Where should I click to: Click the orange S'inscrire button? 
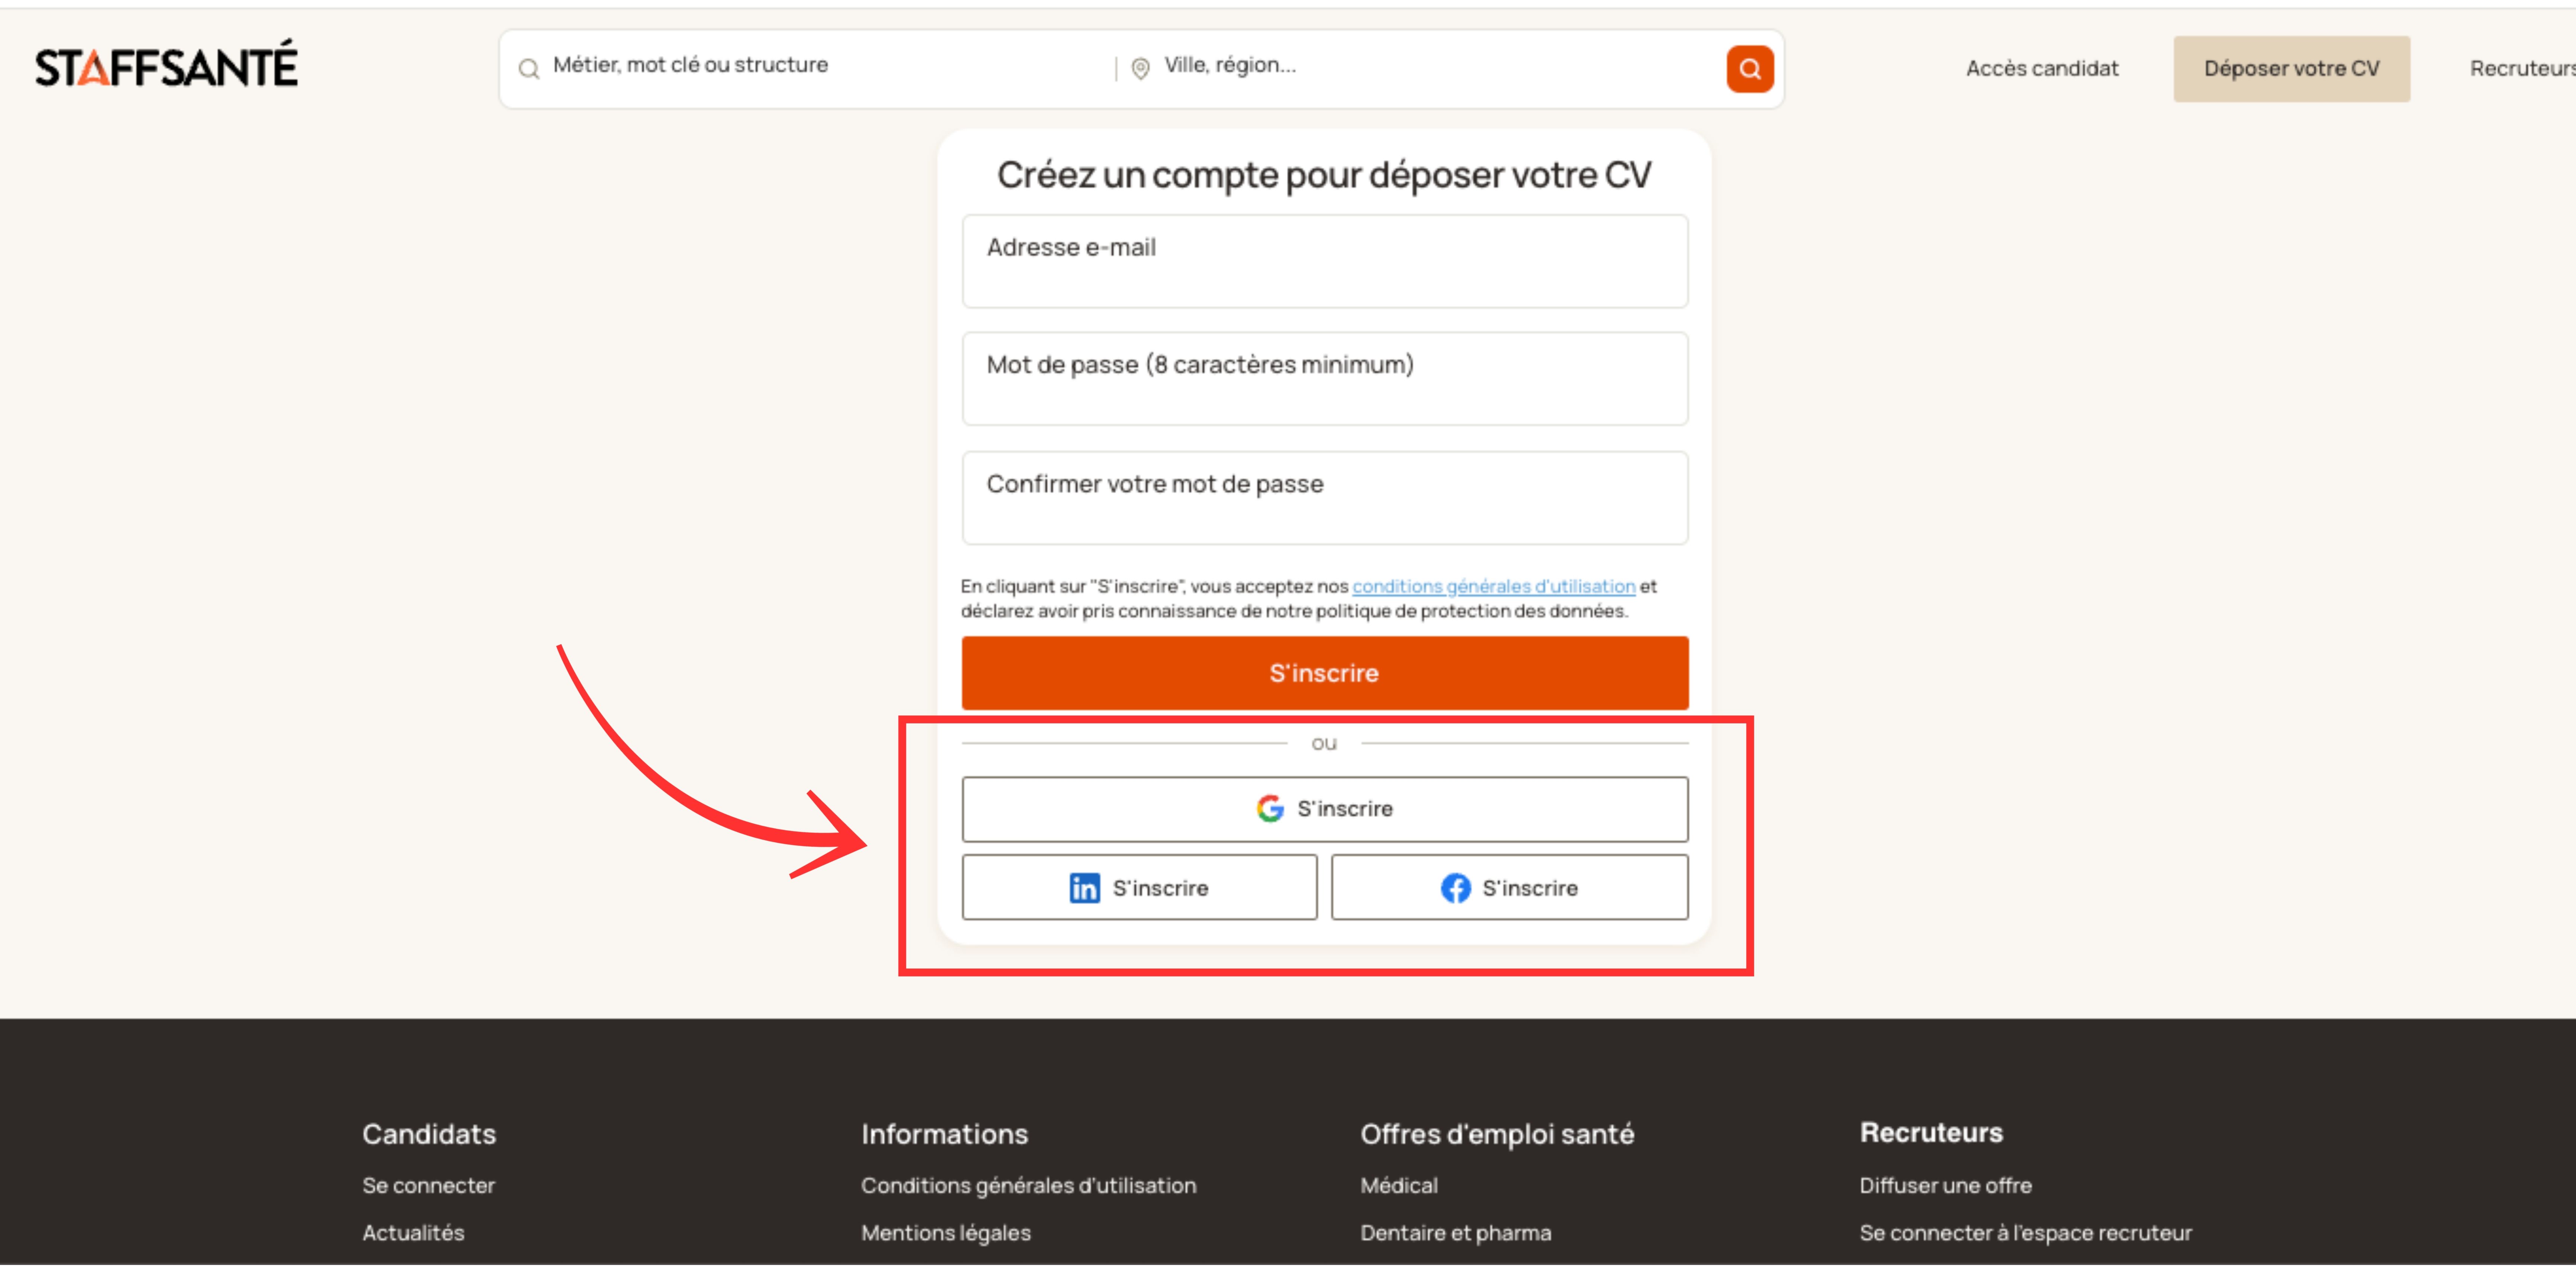coord(1325,673)
